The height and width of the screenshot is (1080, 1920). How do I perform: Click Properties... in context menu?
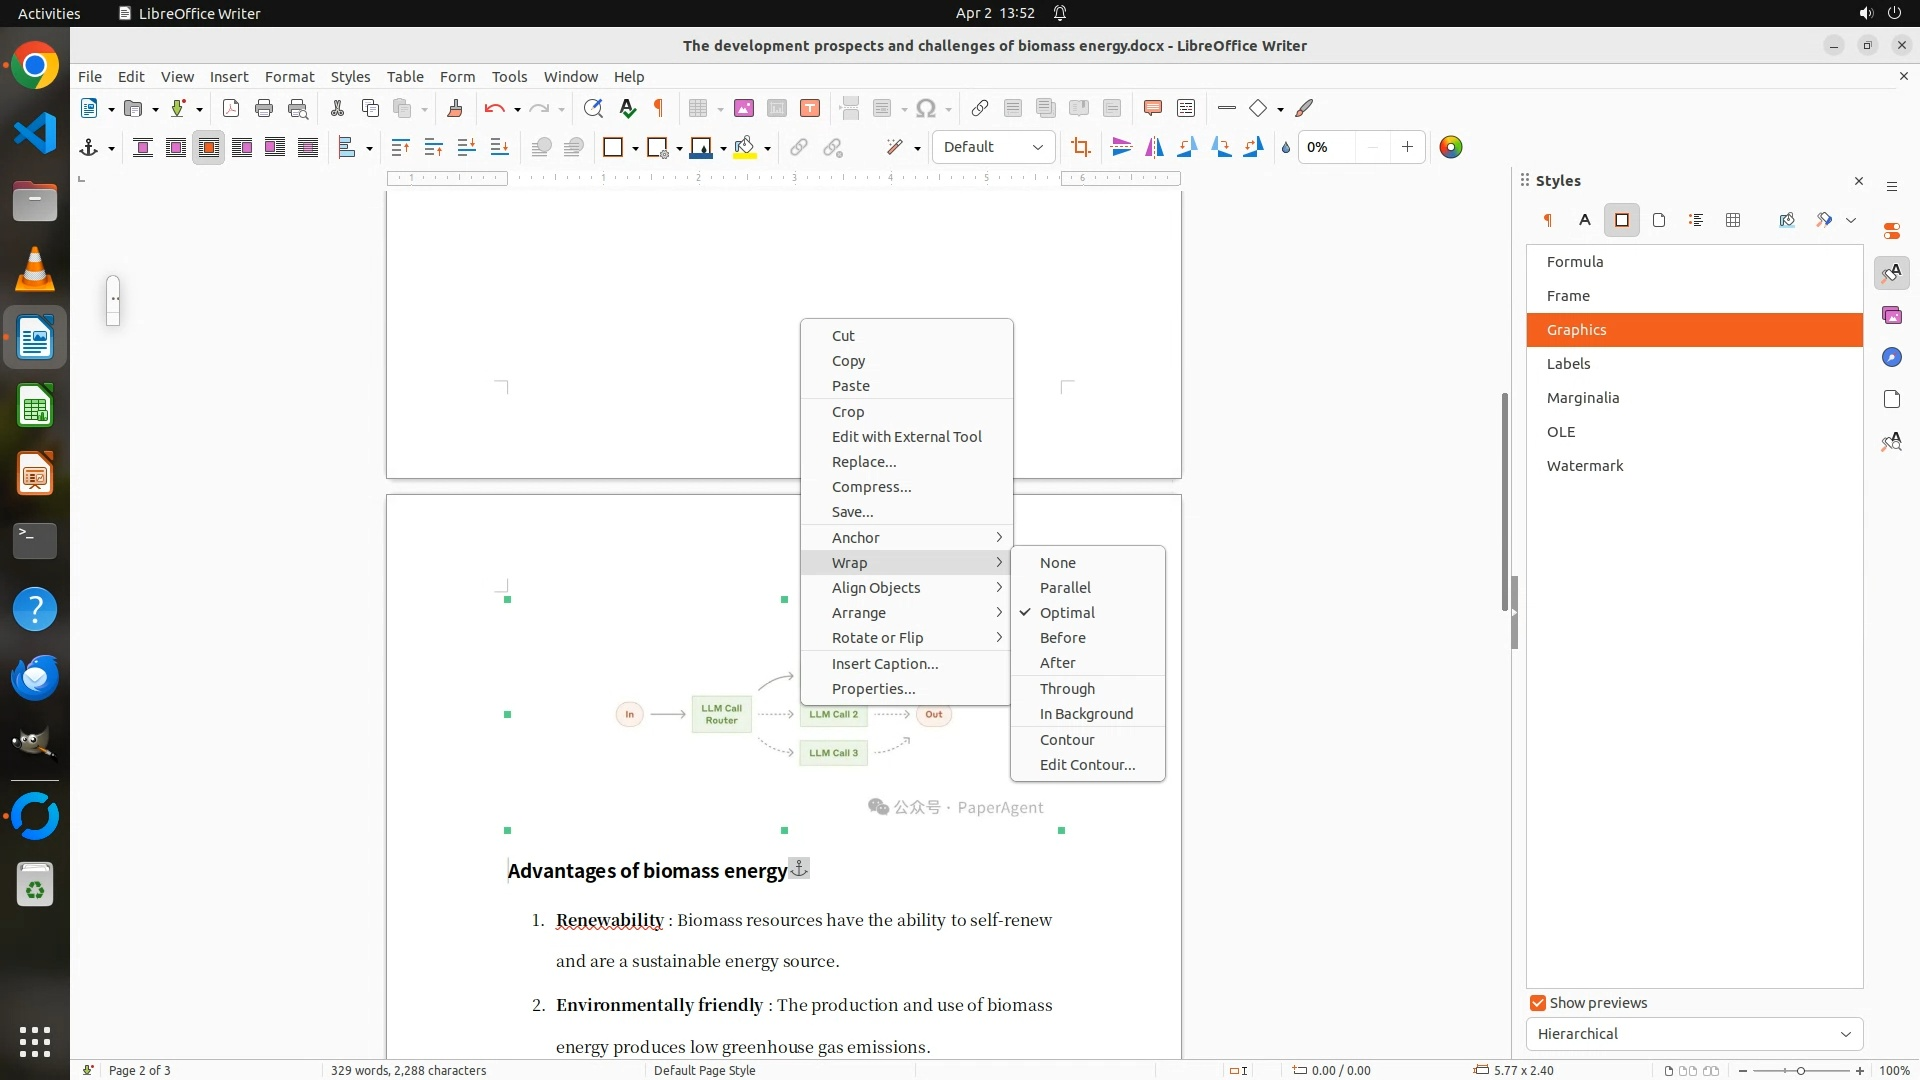[x=873, y=689]
